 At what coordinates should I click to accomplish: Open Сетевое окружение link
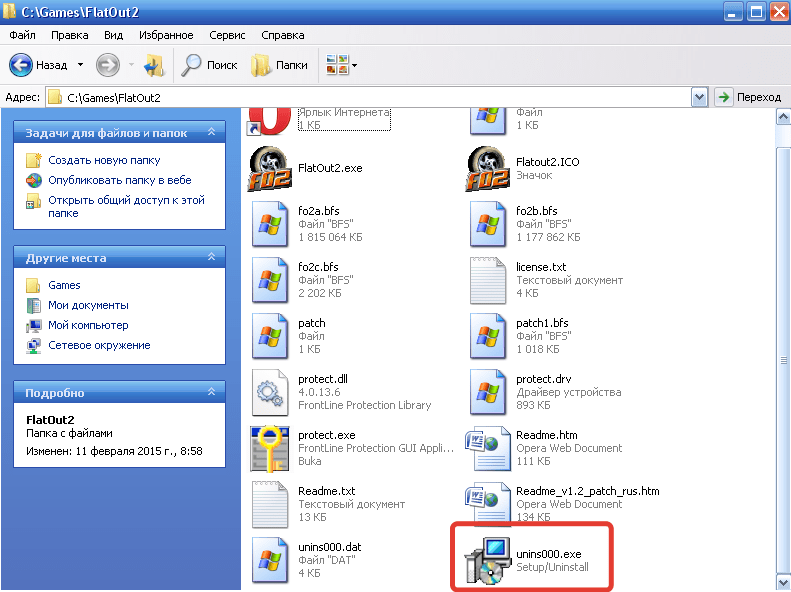point(99,345)
